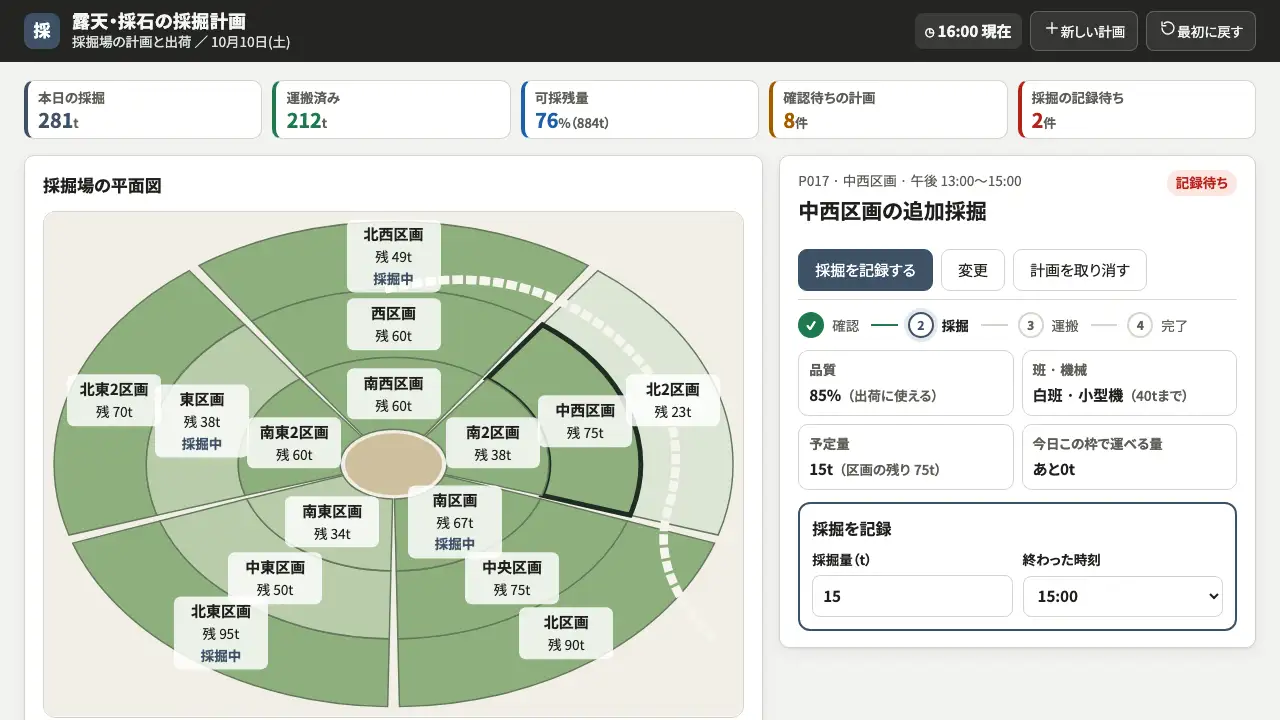Click the 品質 85% info card

point(906,383)
